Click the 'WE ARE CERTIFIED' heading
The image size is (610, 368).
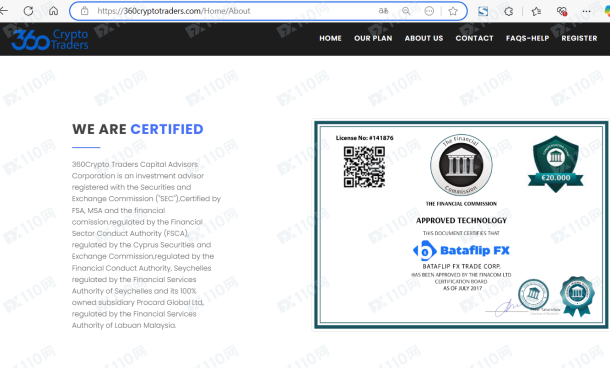coord(138,129)
